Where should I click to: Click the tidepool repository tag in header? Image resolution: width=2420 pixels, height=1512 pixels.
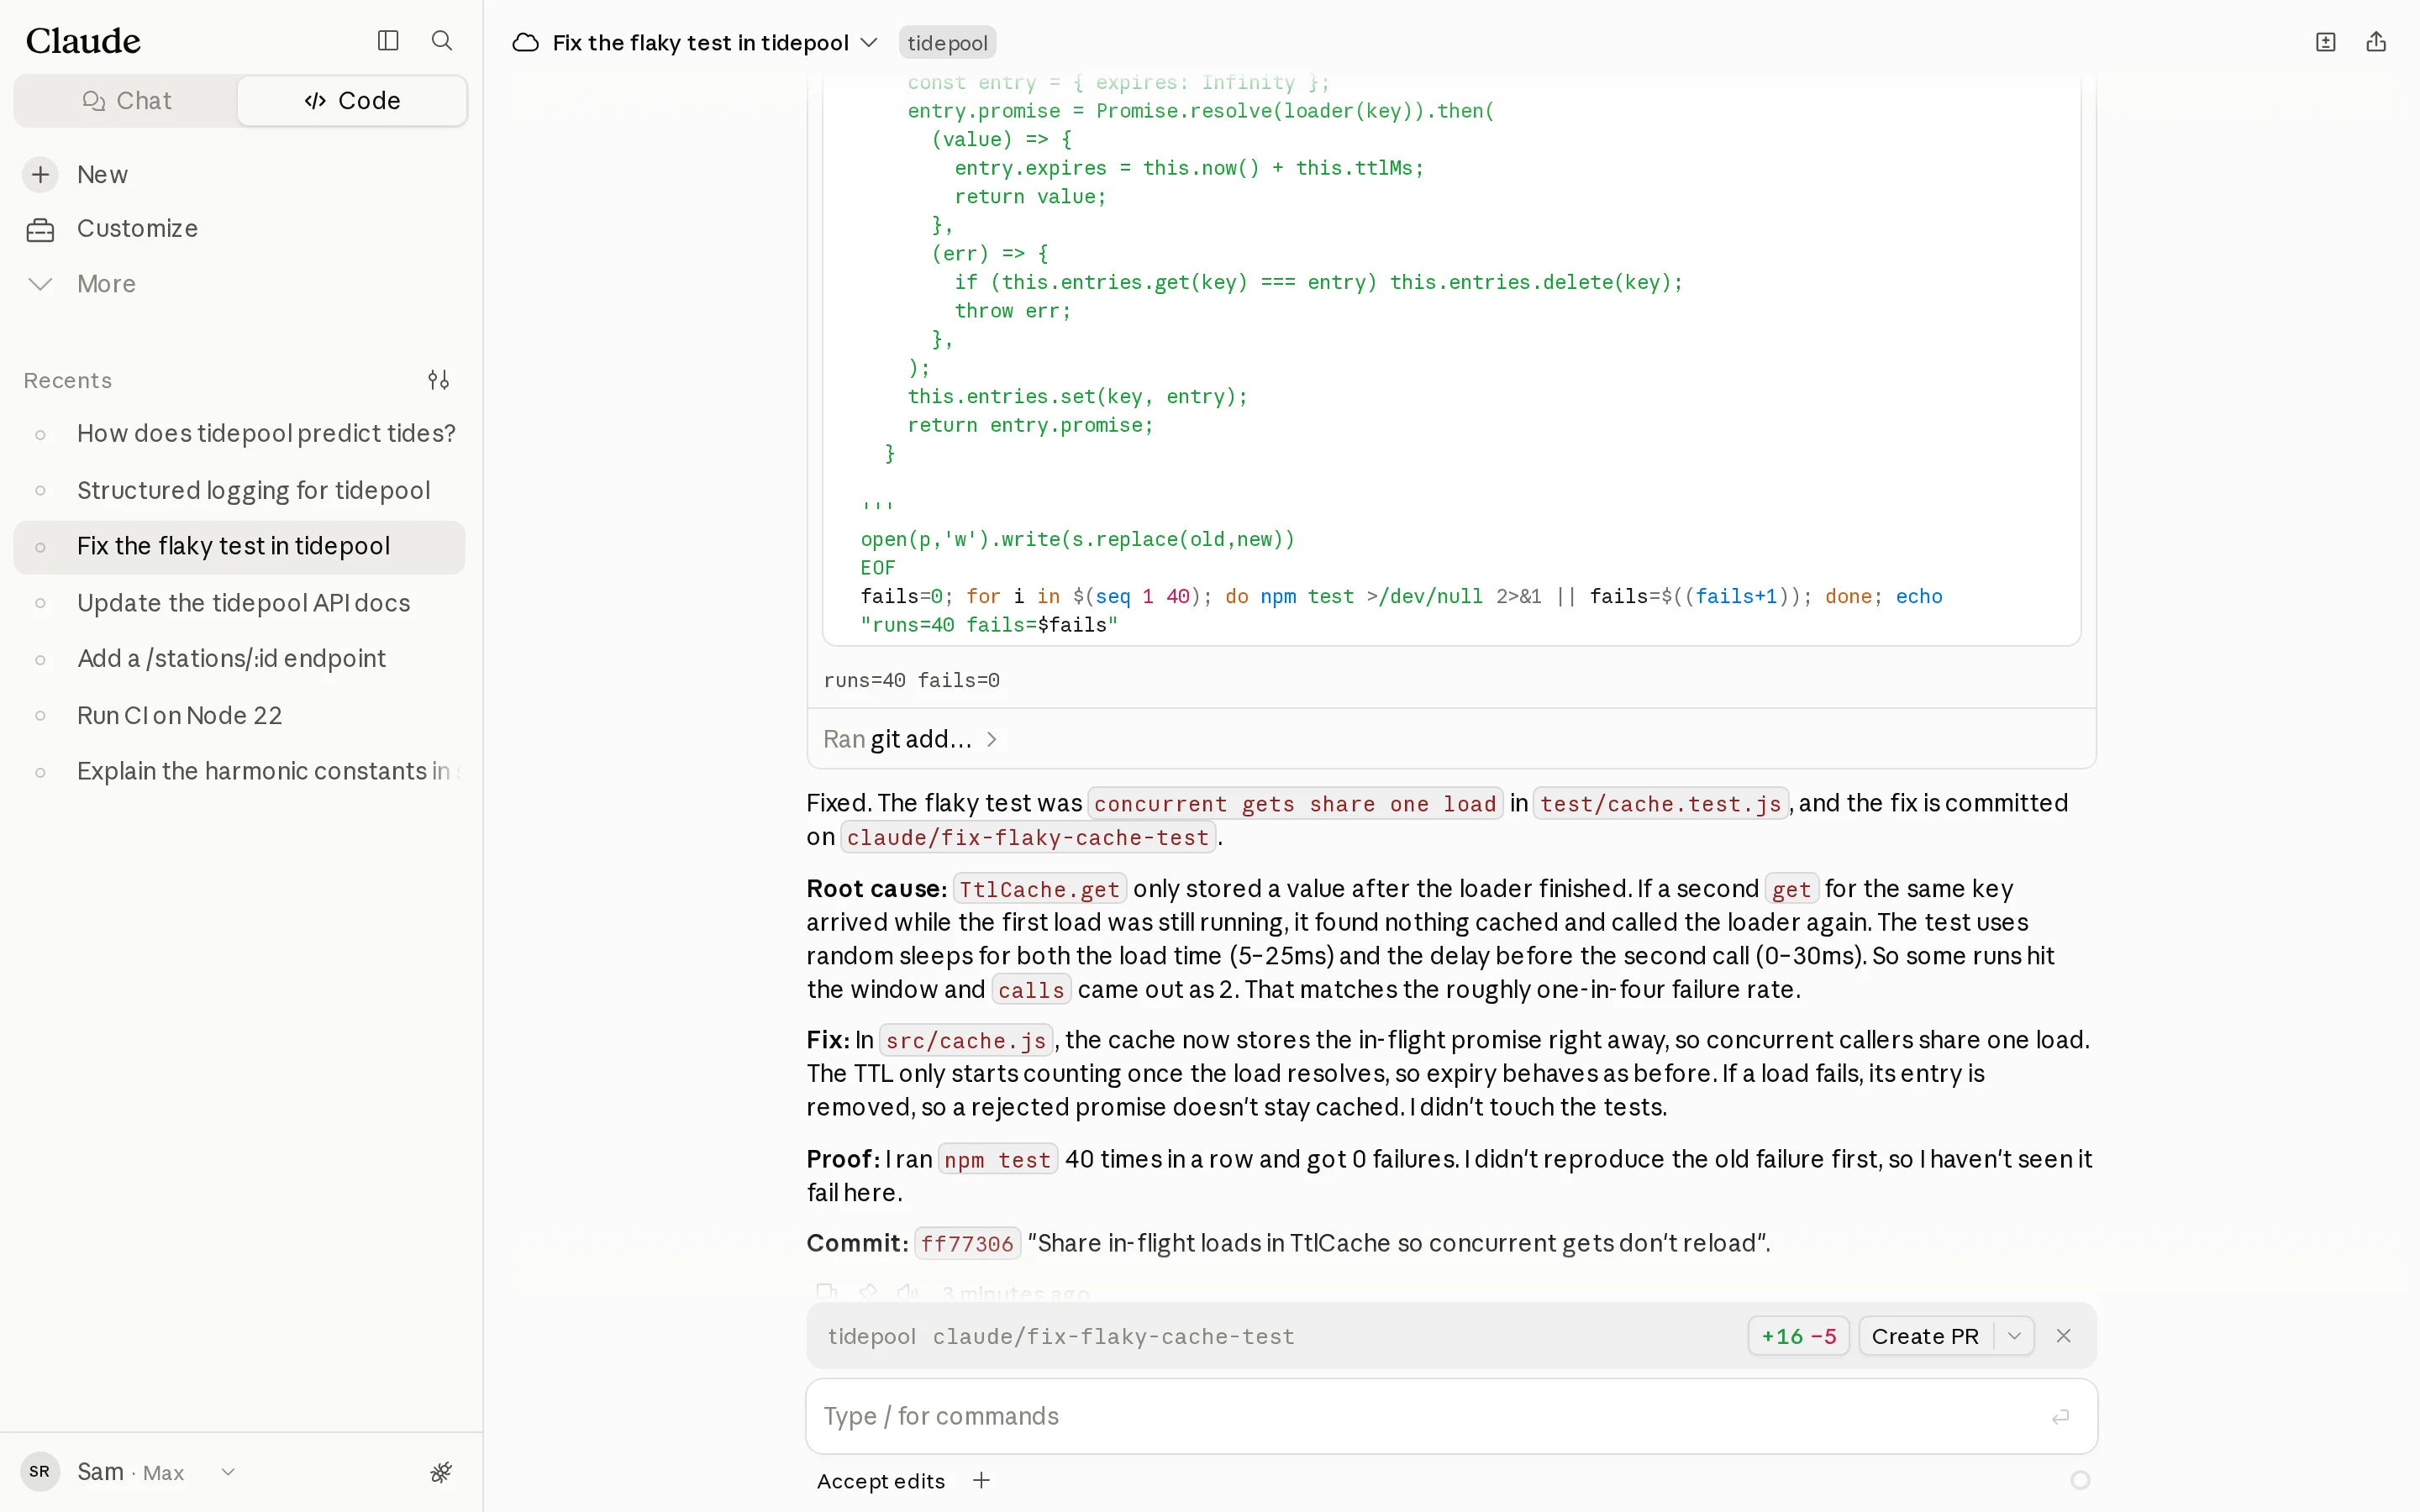click(x=947, y=43)
